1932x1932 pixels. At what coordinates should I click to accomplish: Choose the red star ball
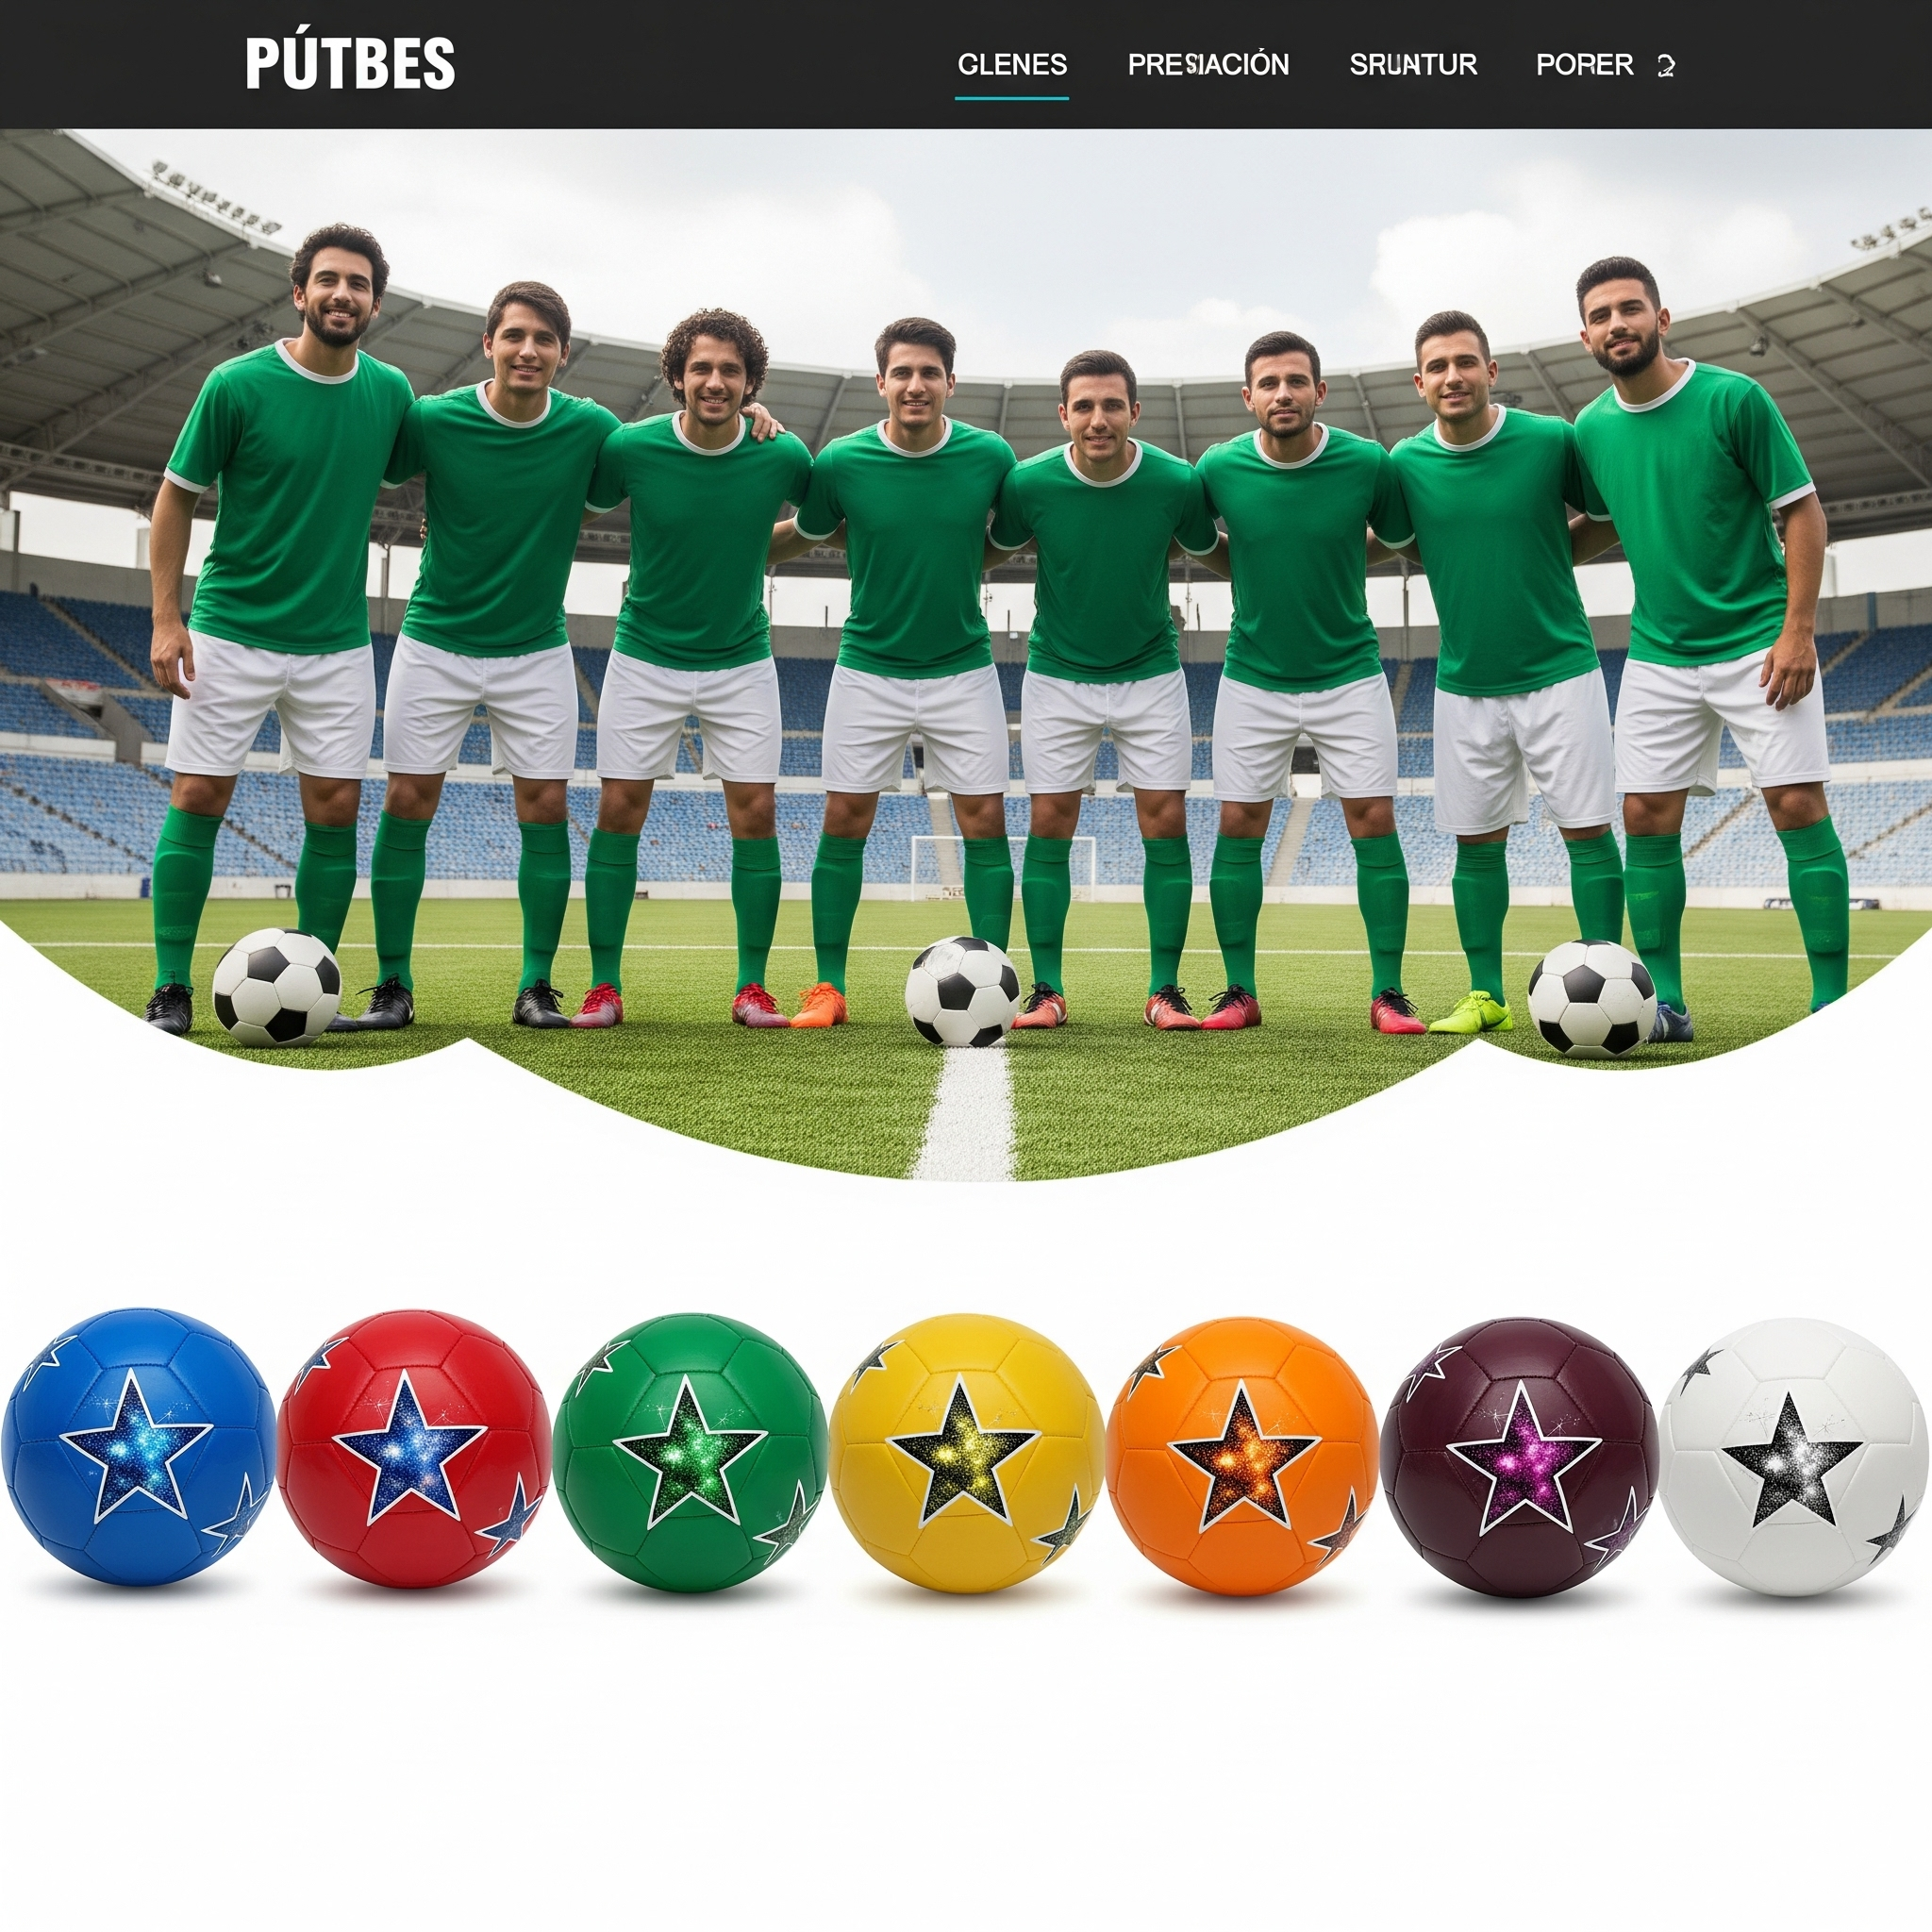(x=414, y=1449)
